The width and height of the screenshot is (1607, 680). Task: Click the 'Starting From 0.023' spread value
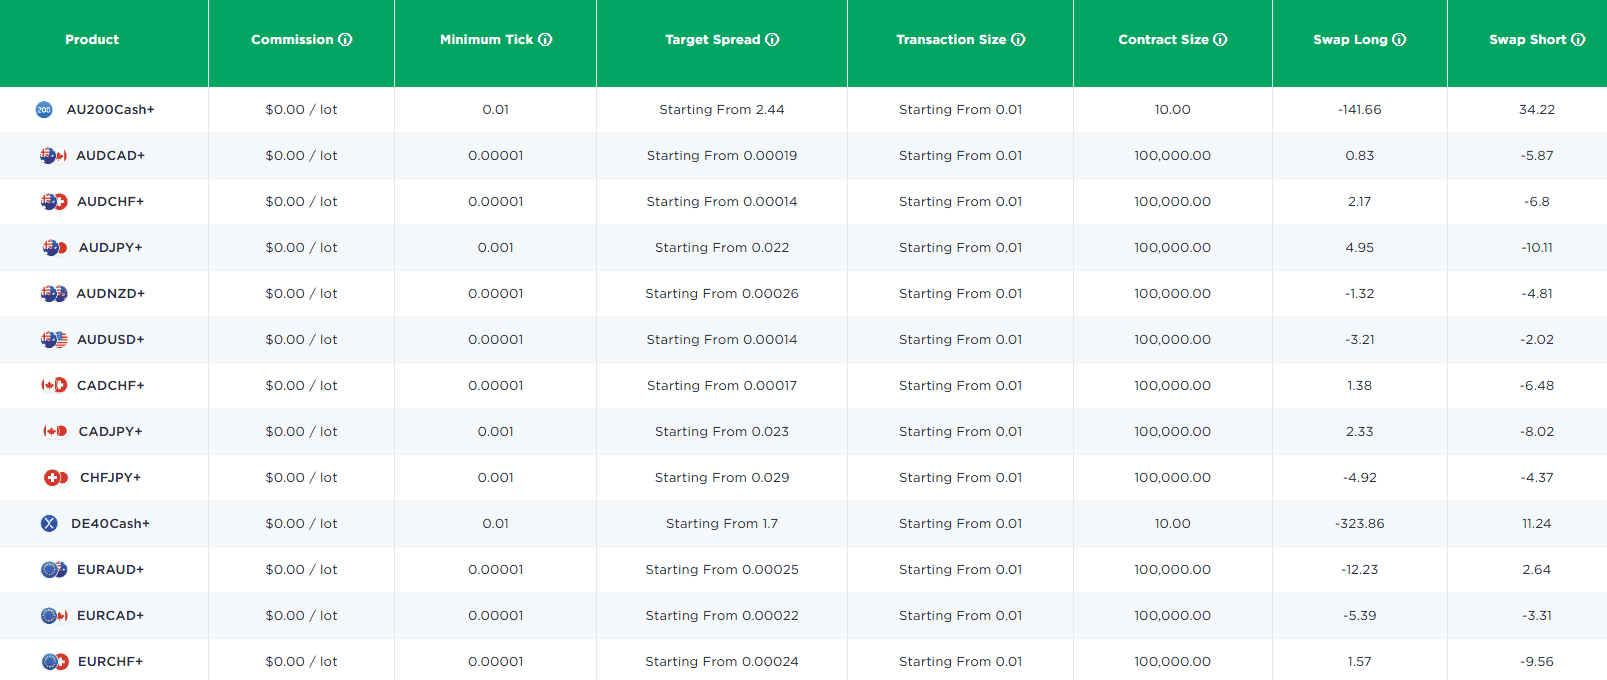722,432
